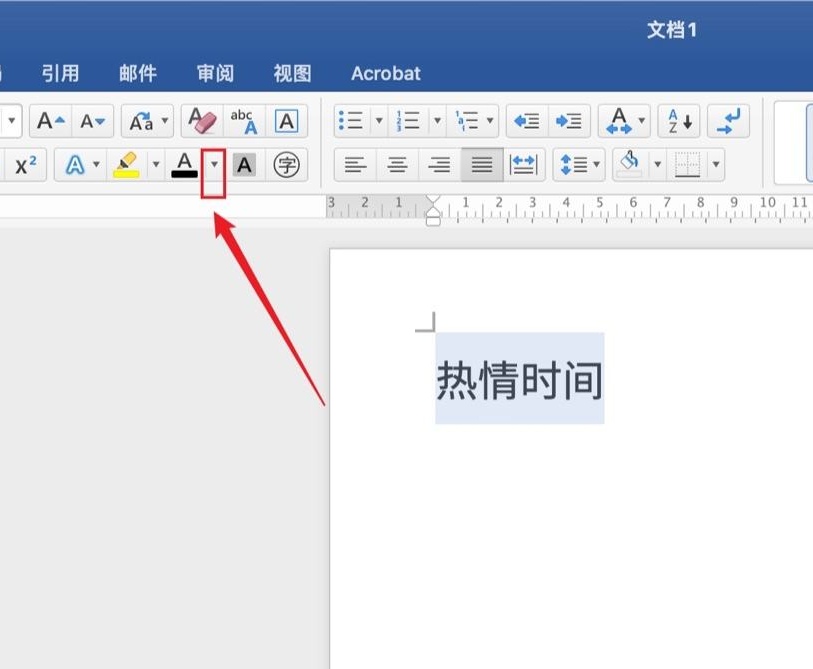Open the 引用 ribbon tab
Screen dimensions: 813x669
coord(61,74)
